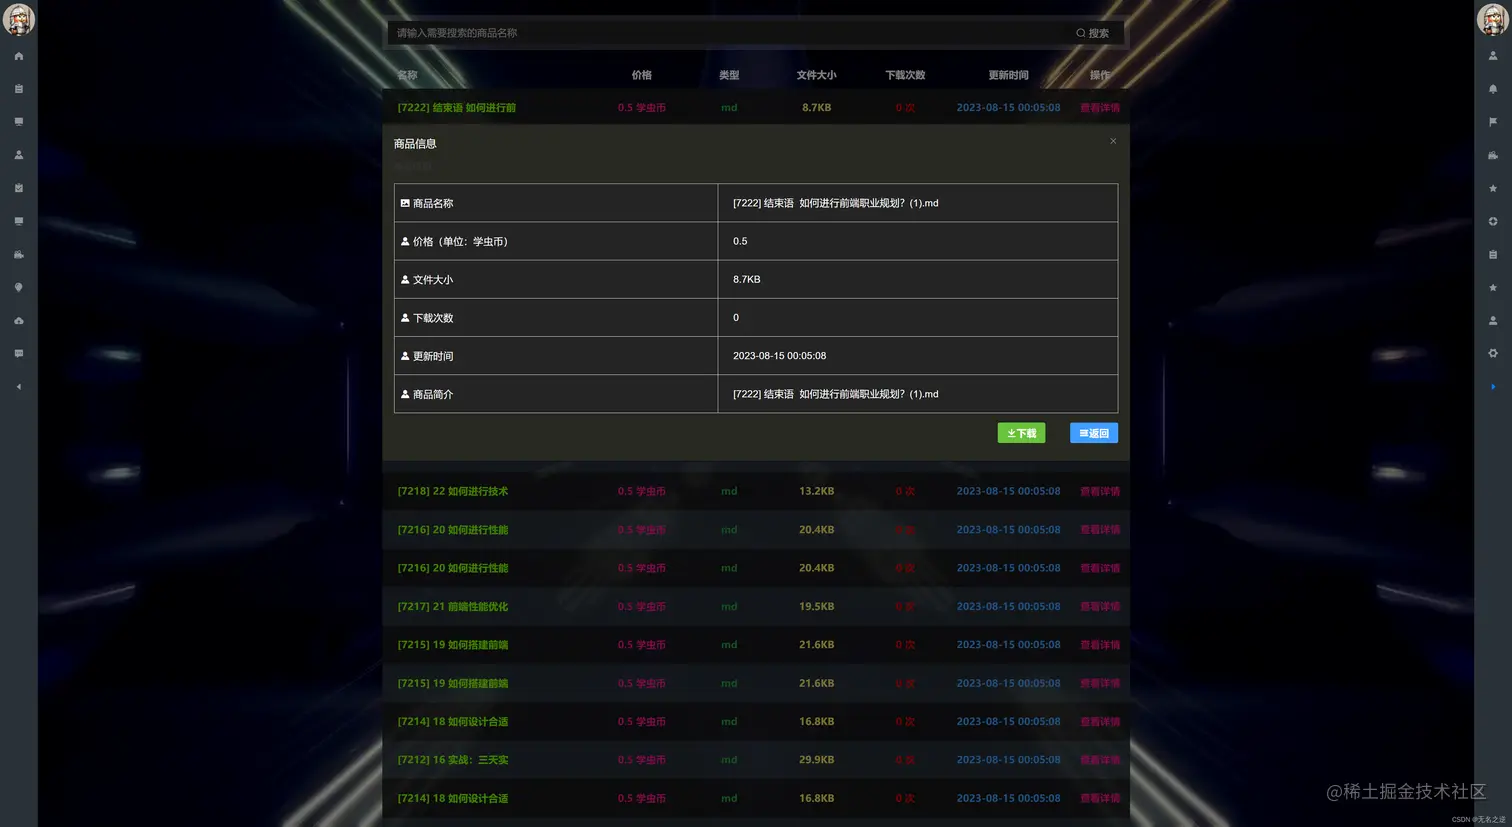Click the cloud upload icon in left sidebar
This screenshot has height=827, width=1512.
[x=18, y=321]
